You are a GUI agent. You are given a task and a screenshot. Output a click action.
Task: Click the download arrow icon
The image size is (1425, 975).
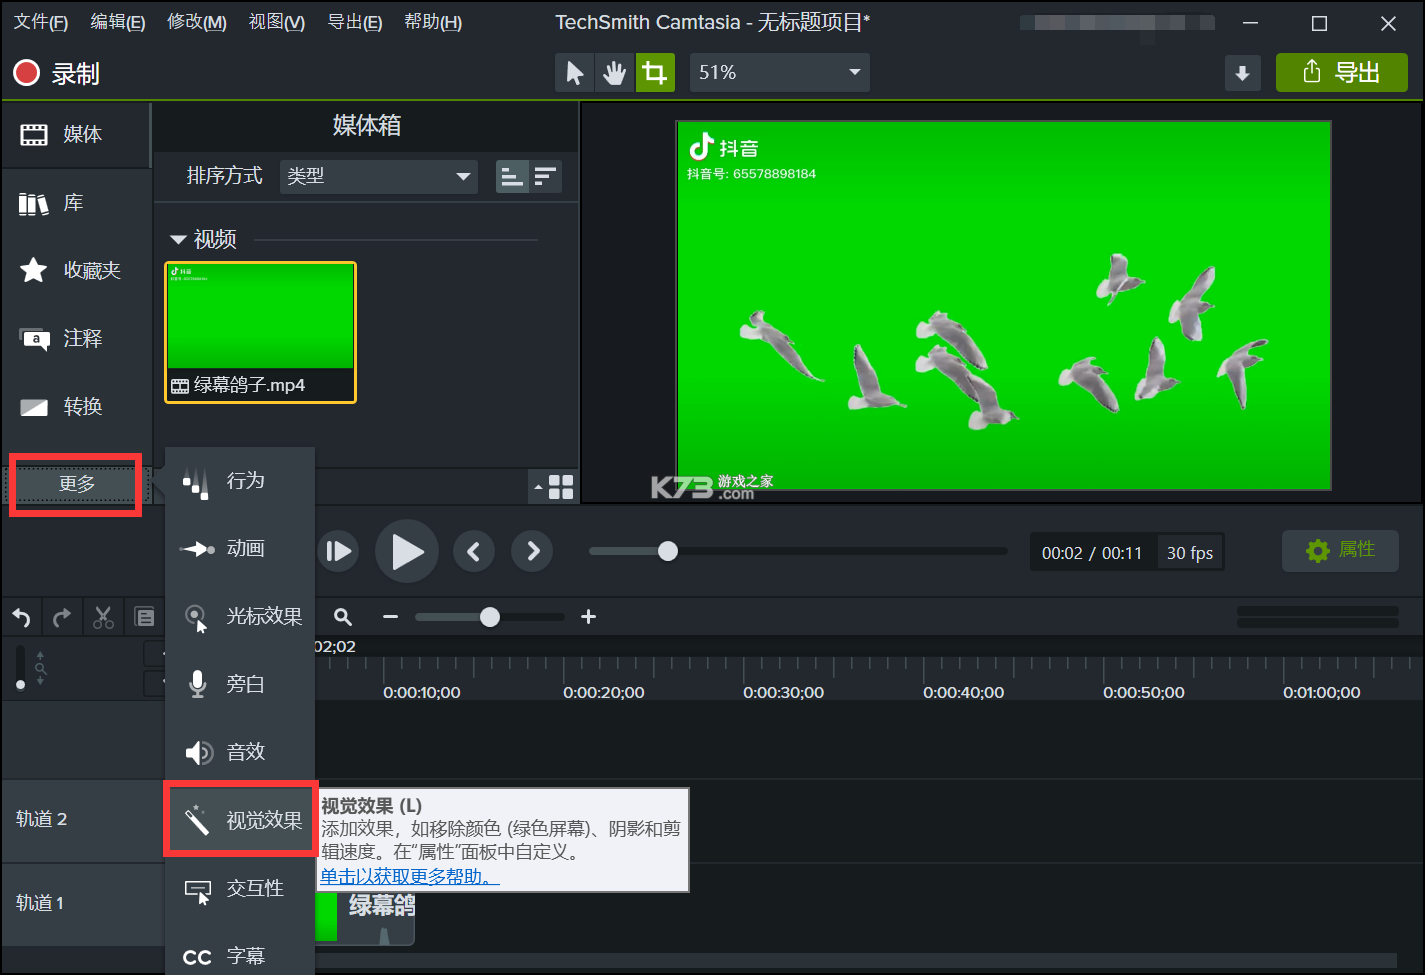[x=1242, y=73]
